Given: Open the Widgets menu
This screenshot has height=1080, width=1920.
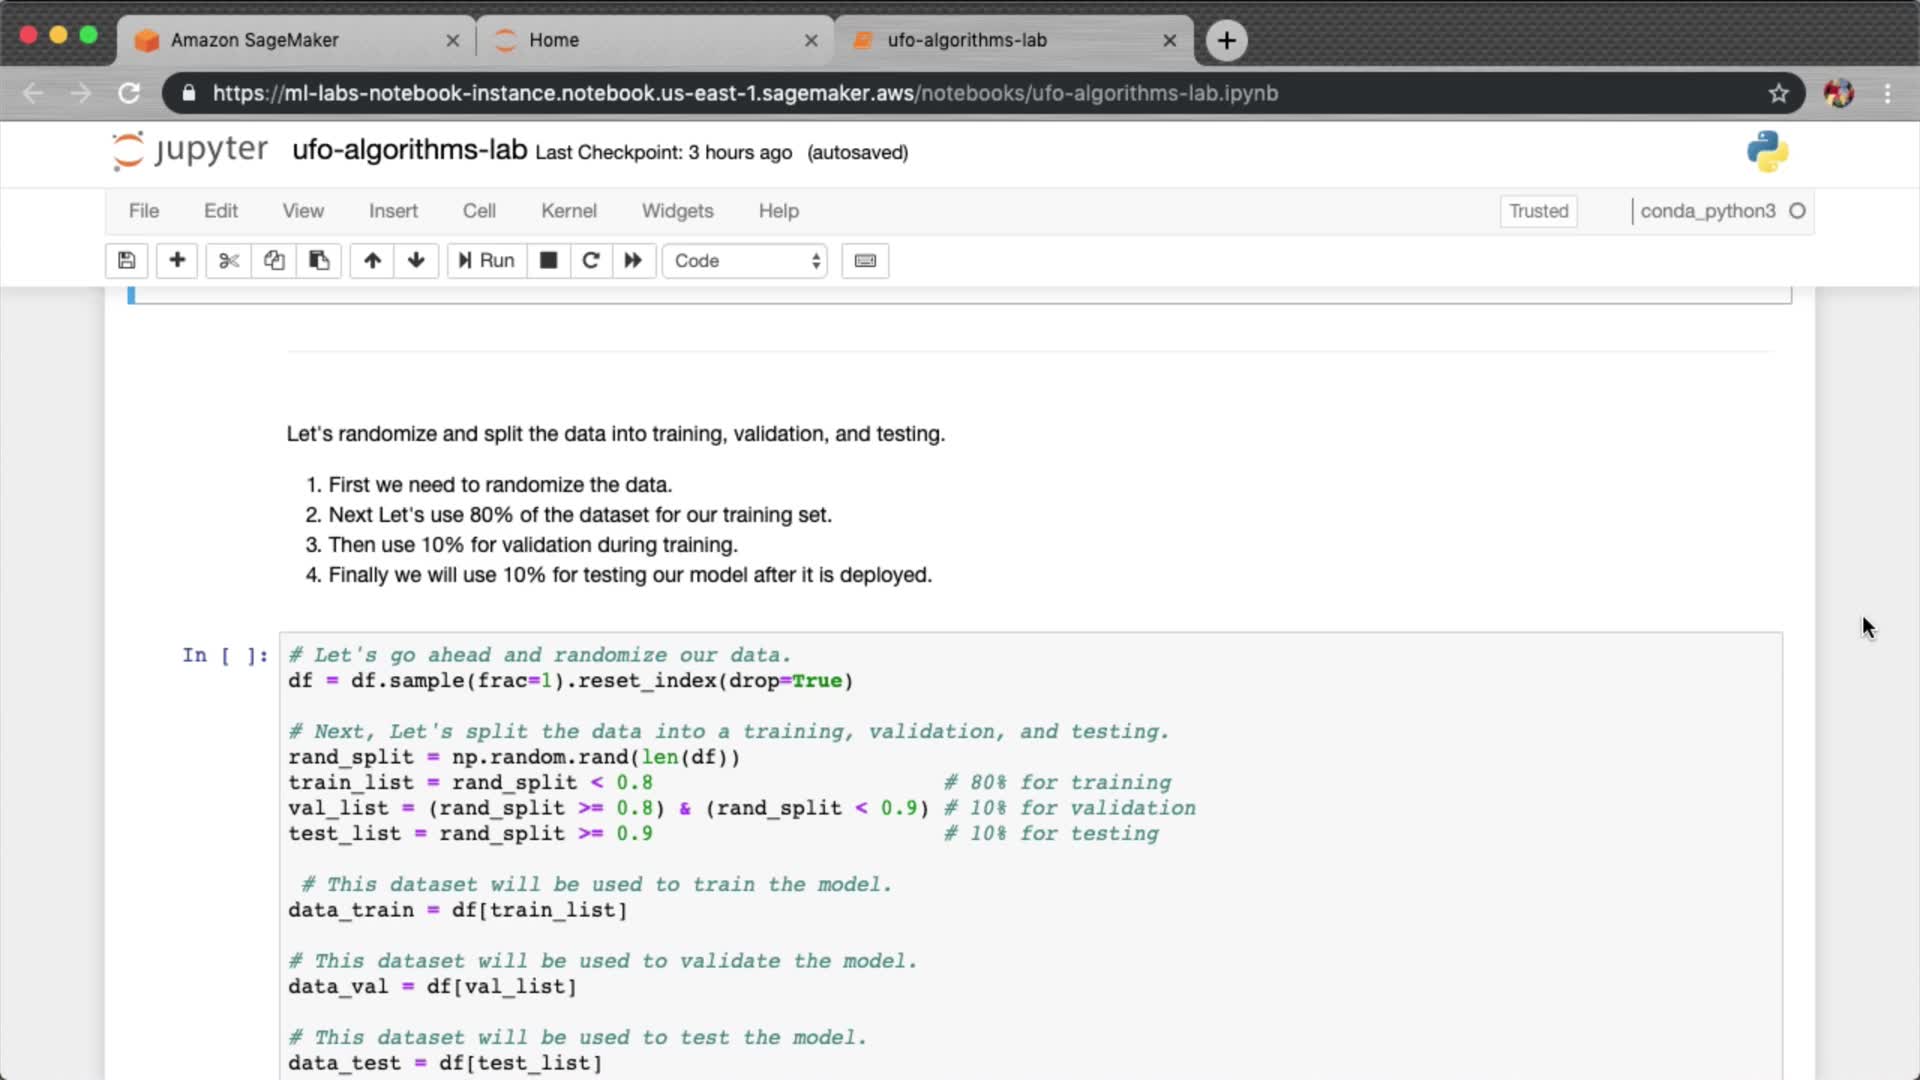Looking at the screenshot, I should coord(677,211).
